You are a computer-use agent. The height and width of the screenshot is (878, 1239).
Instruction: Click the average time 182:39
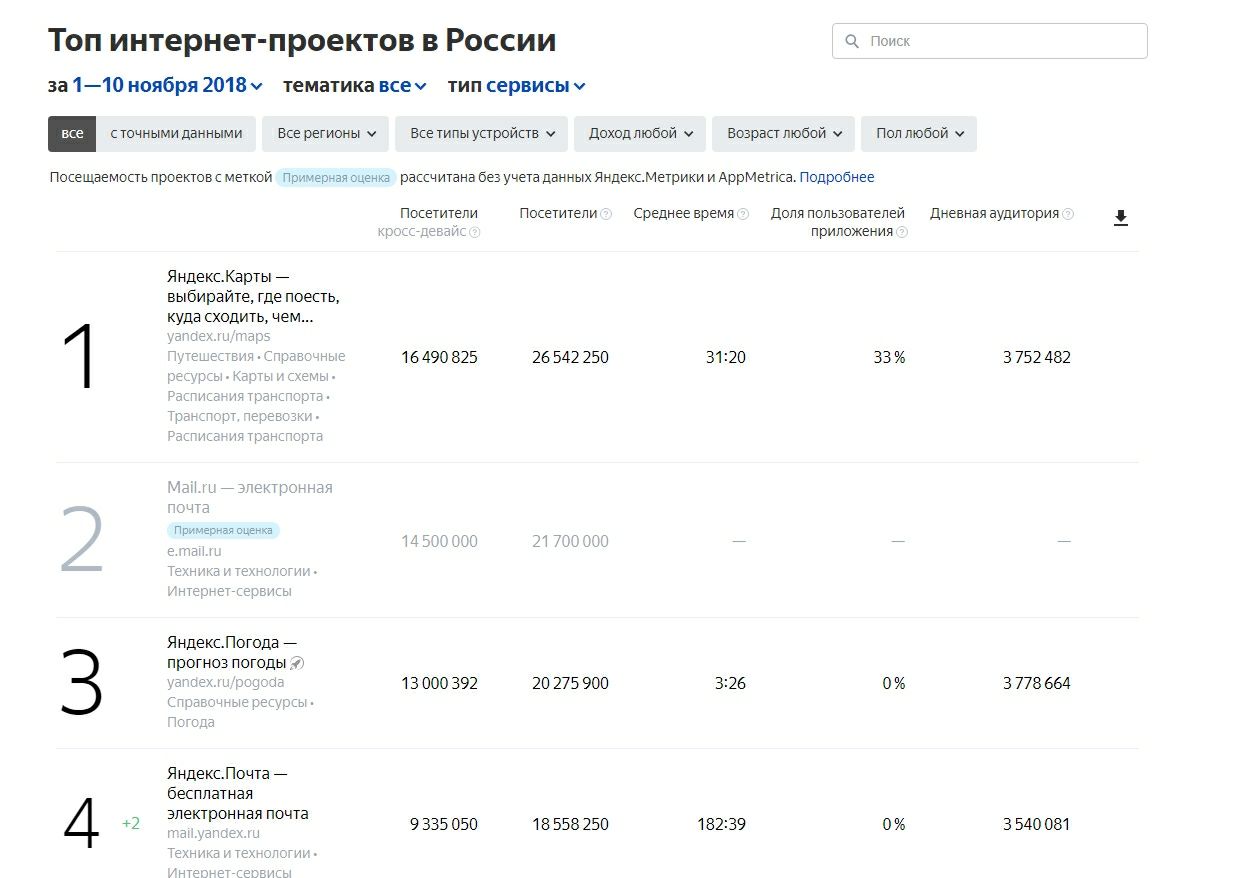pos(722,824)
